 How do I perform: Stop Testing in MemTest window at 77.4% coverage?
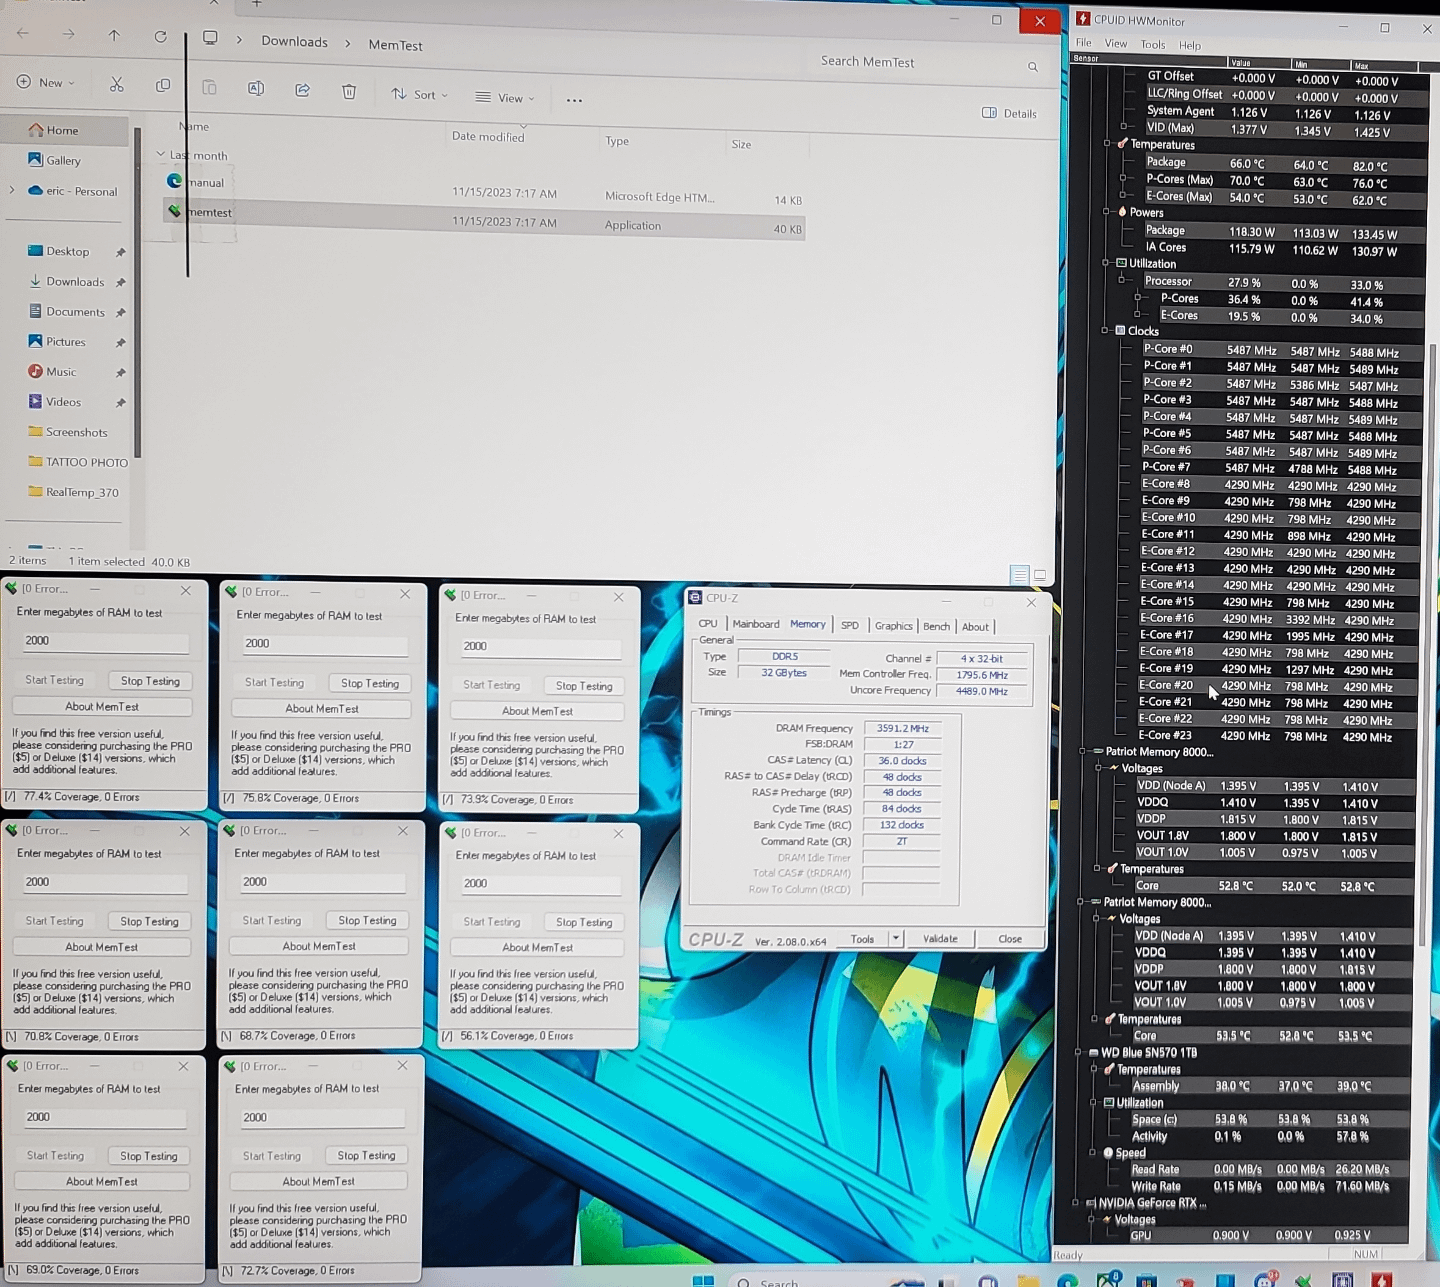(150, 681)
